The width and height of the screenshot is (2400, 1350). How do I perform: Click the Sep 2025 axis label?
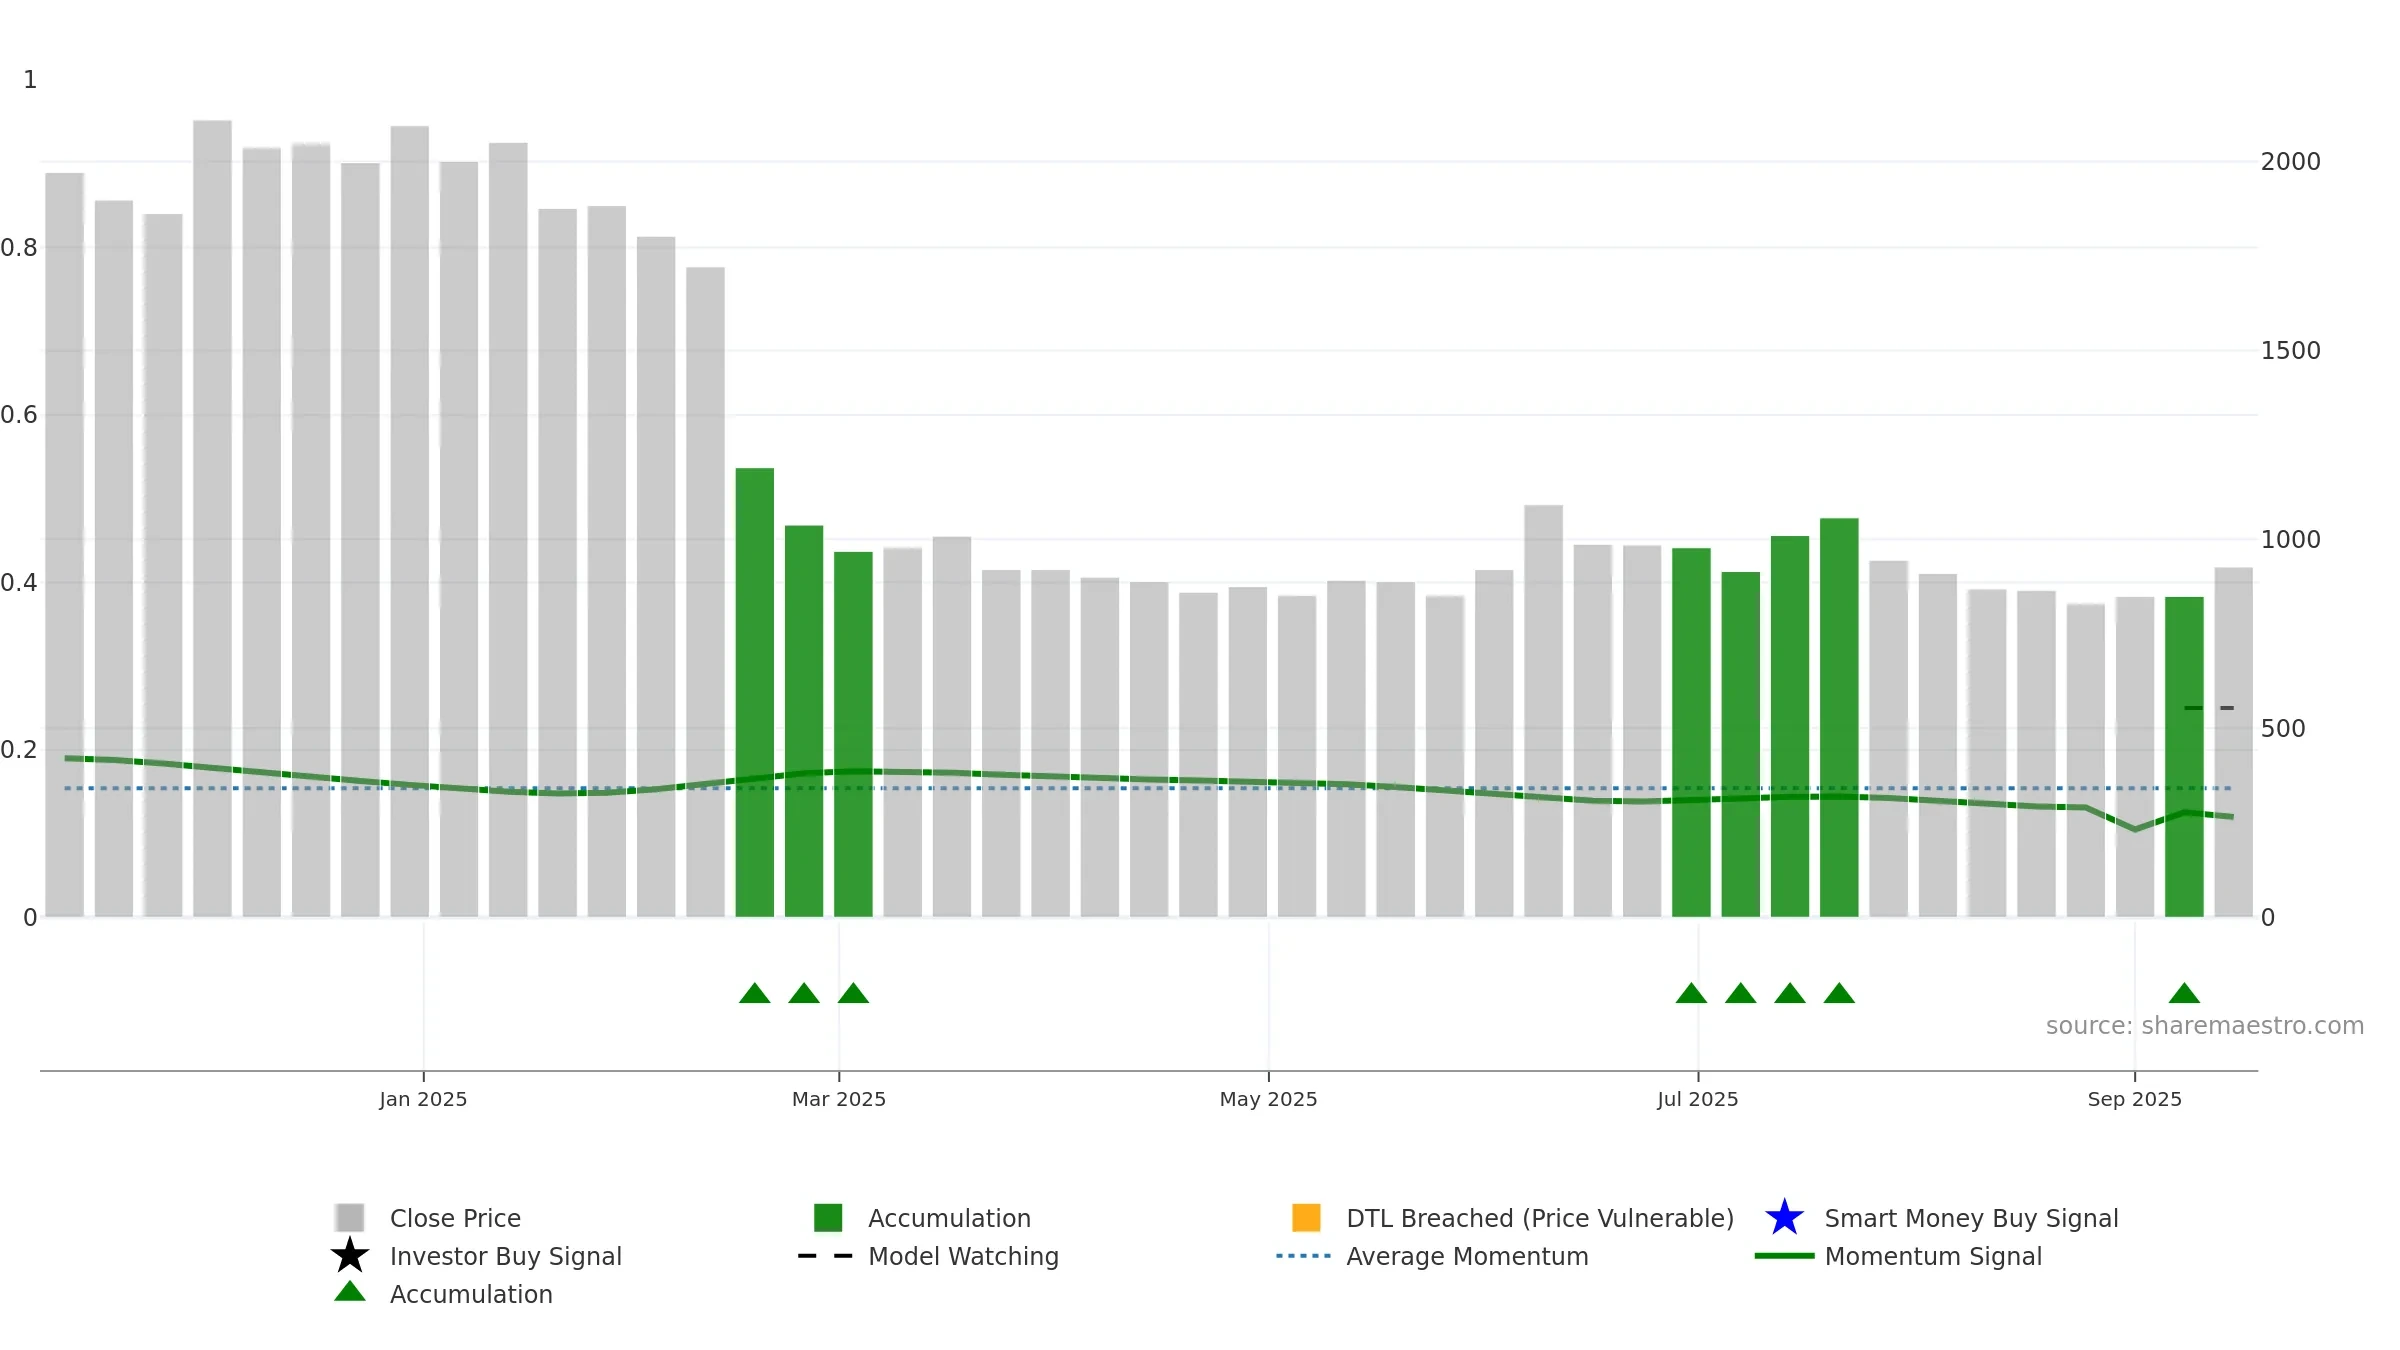coord(2135,1099)
